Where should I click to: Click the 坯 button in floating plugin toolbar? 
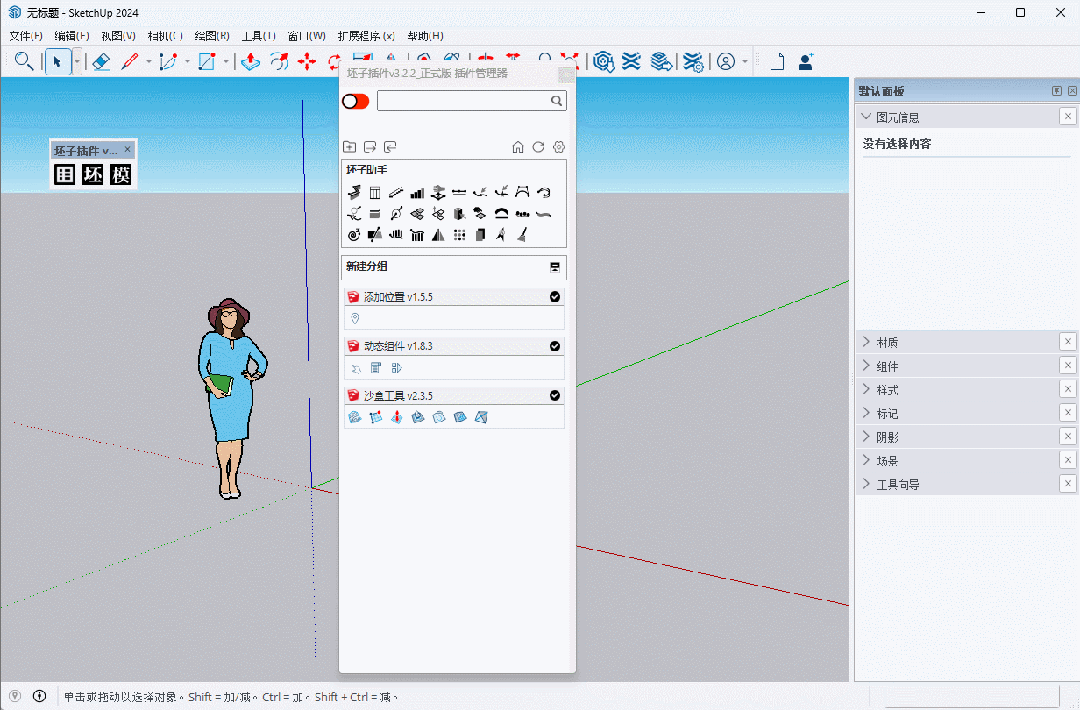coord(93,174)
